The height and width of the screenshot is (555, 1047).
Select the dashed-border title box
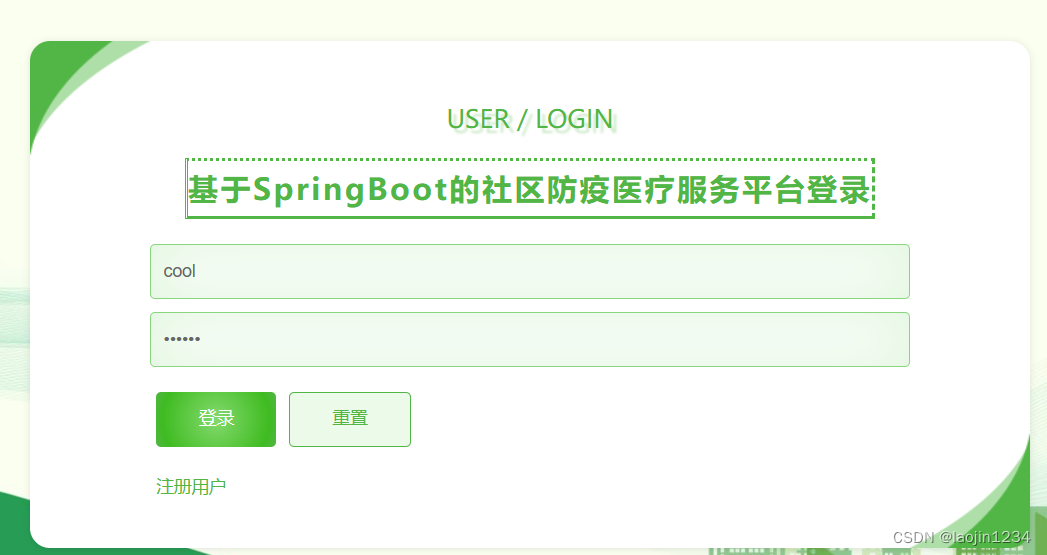click(530, 188)
